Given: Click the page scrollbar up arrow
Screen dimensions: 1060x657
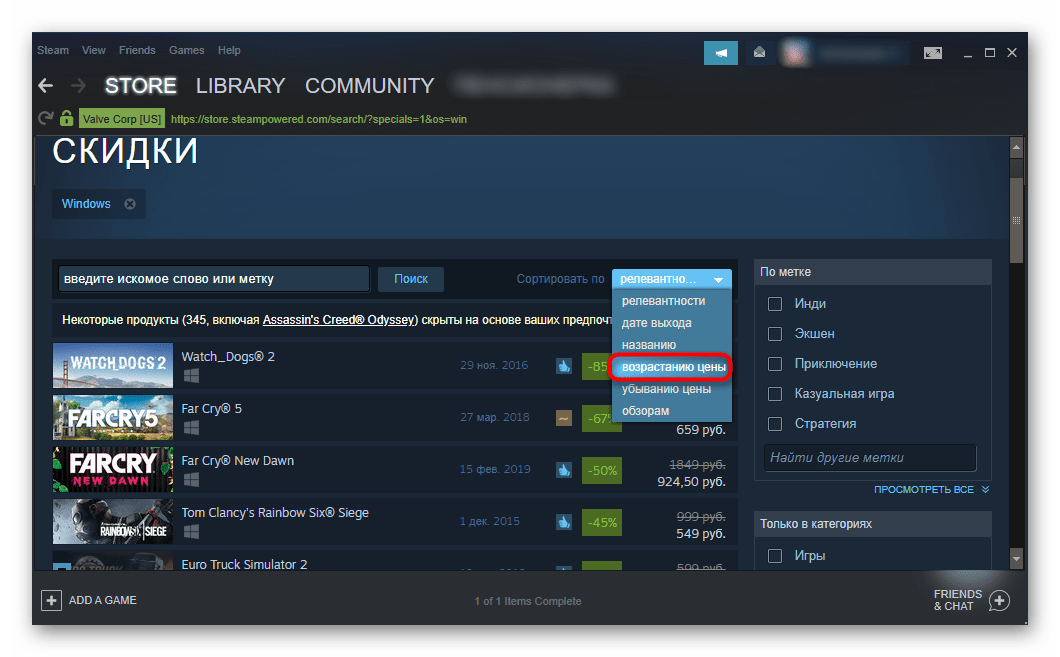Looking at the screenshot, I should click(1016, 147).
